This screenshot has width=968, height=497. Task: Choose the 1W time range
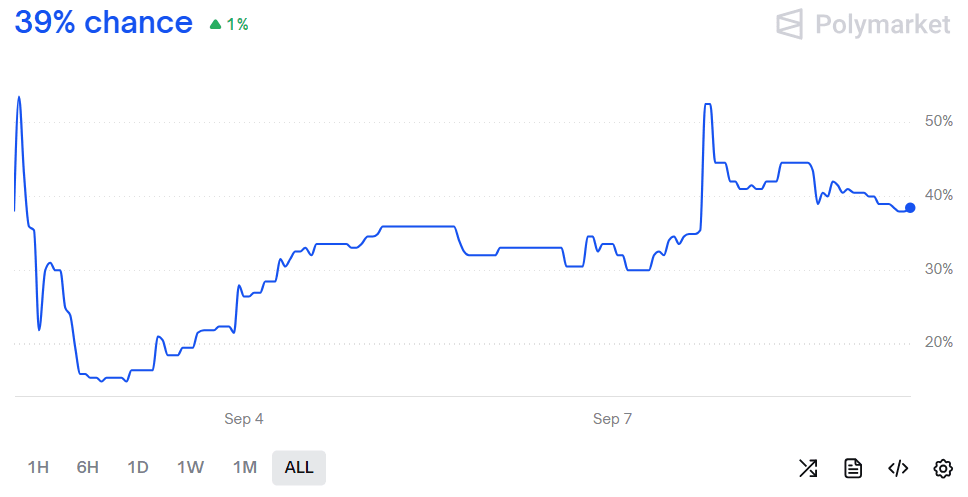point(190,467)
